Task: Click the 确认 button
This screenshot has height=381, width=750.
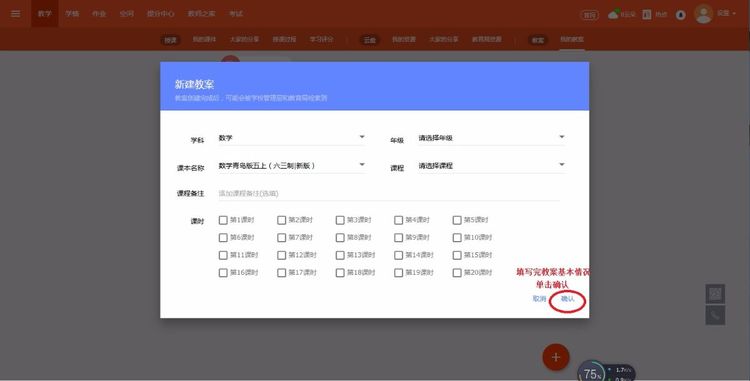Action: click(x=567, y=299)
